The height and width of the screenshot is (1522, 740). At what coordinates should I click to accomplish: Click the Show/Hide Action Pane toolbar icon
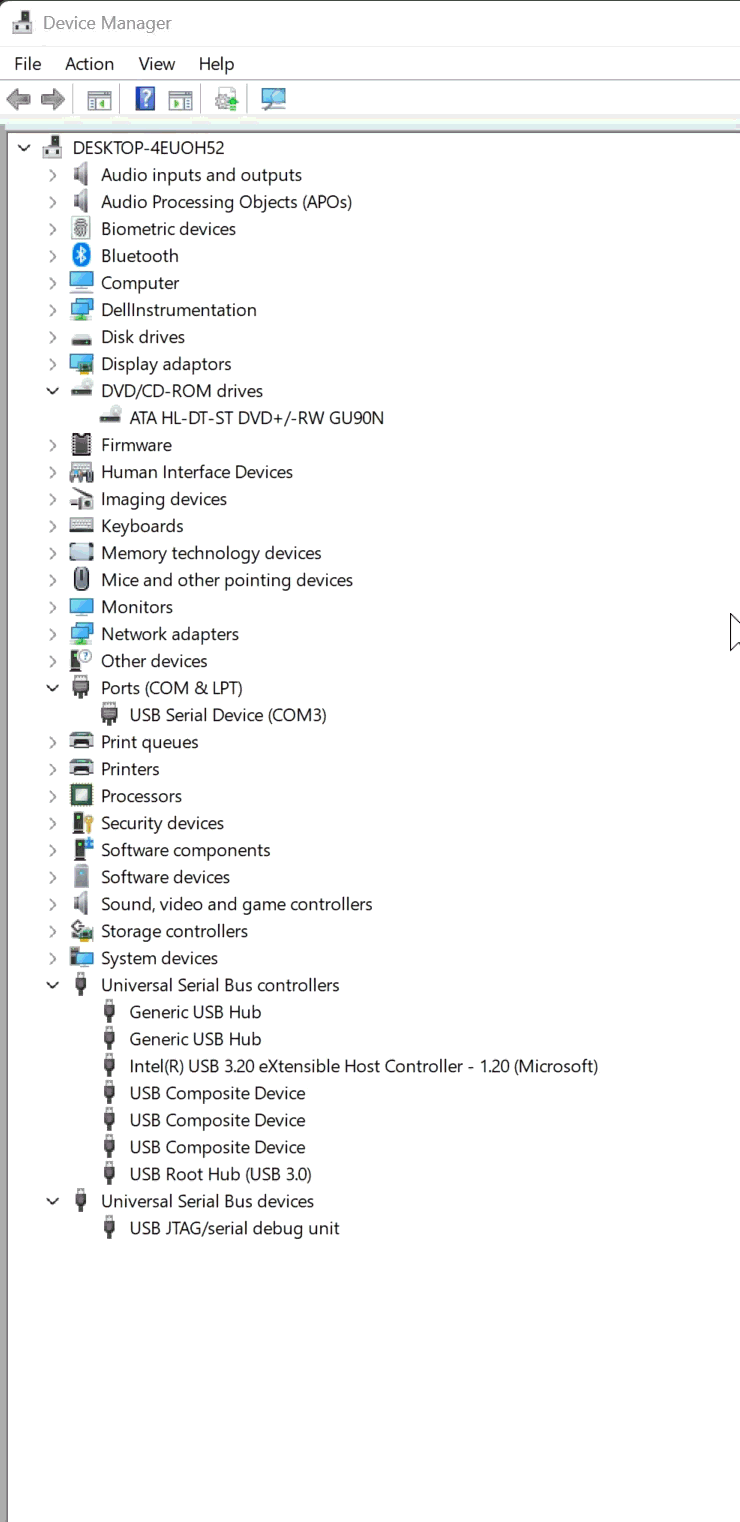click(180, 99)
